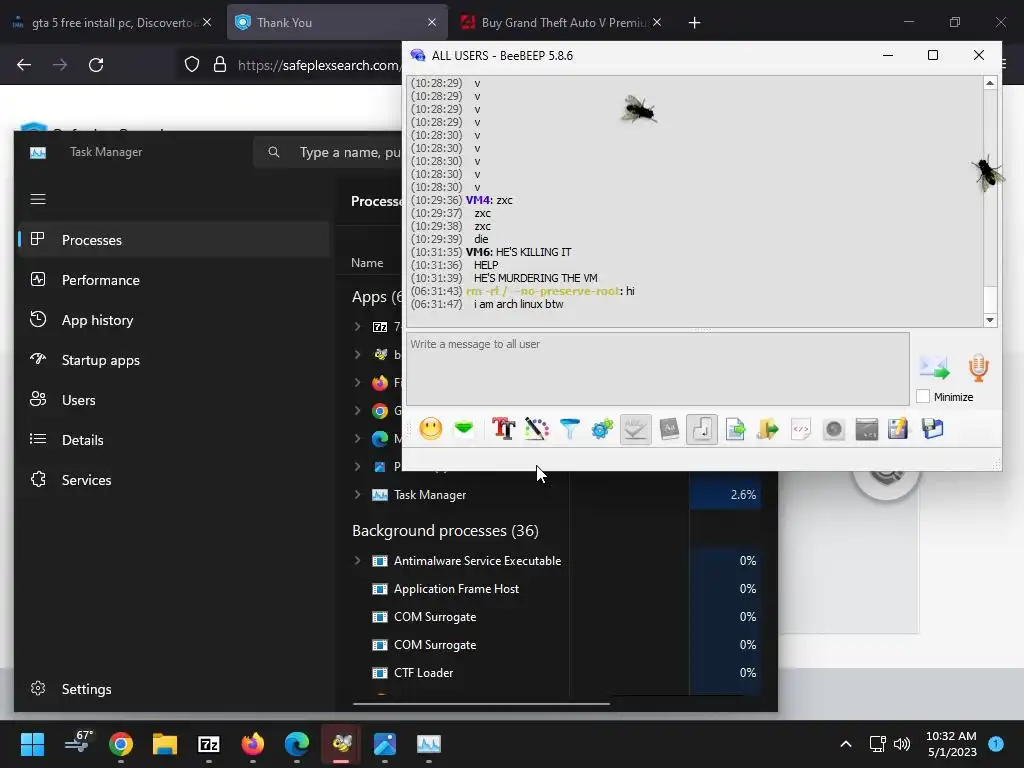Click the chat scrollbar down arrow
The image size is (1024, 768).
point(990,320)
